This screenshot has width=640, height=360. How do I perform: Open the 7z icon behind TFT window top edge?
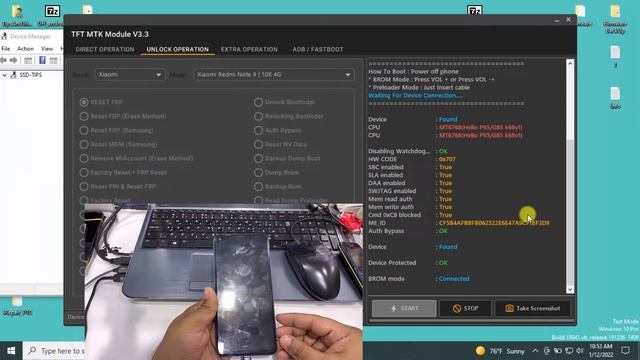pyautogui.click(x=474, y=10)
